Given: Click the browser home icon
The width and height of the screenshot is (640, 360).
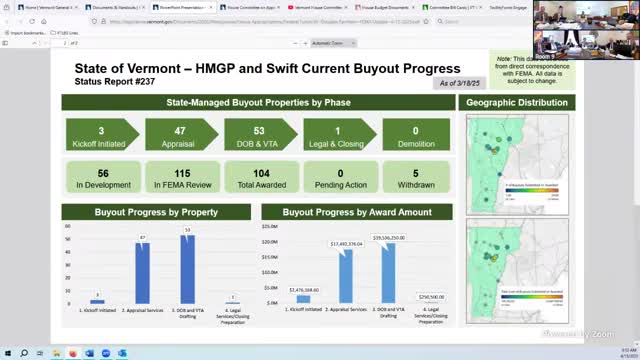Looking at the screenshot, I should pyautogui.click(x=44, y=21).
